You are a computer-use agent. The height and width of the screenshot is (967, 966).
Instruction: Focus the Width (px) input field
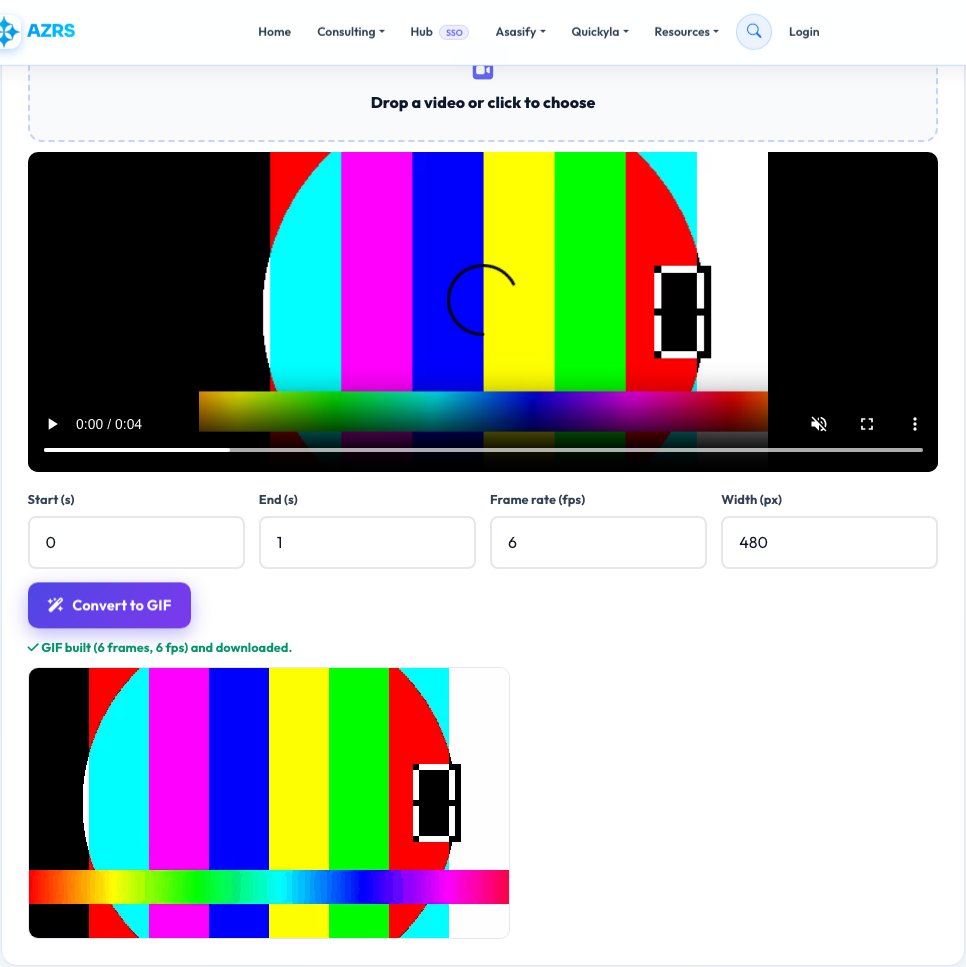[x=829, y=543]
